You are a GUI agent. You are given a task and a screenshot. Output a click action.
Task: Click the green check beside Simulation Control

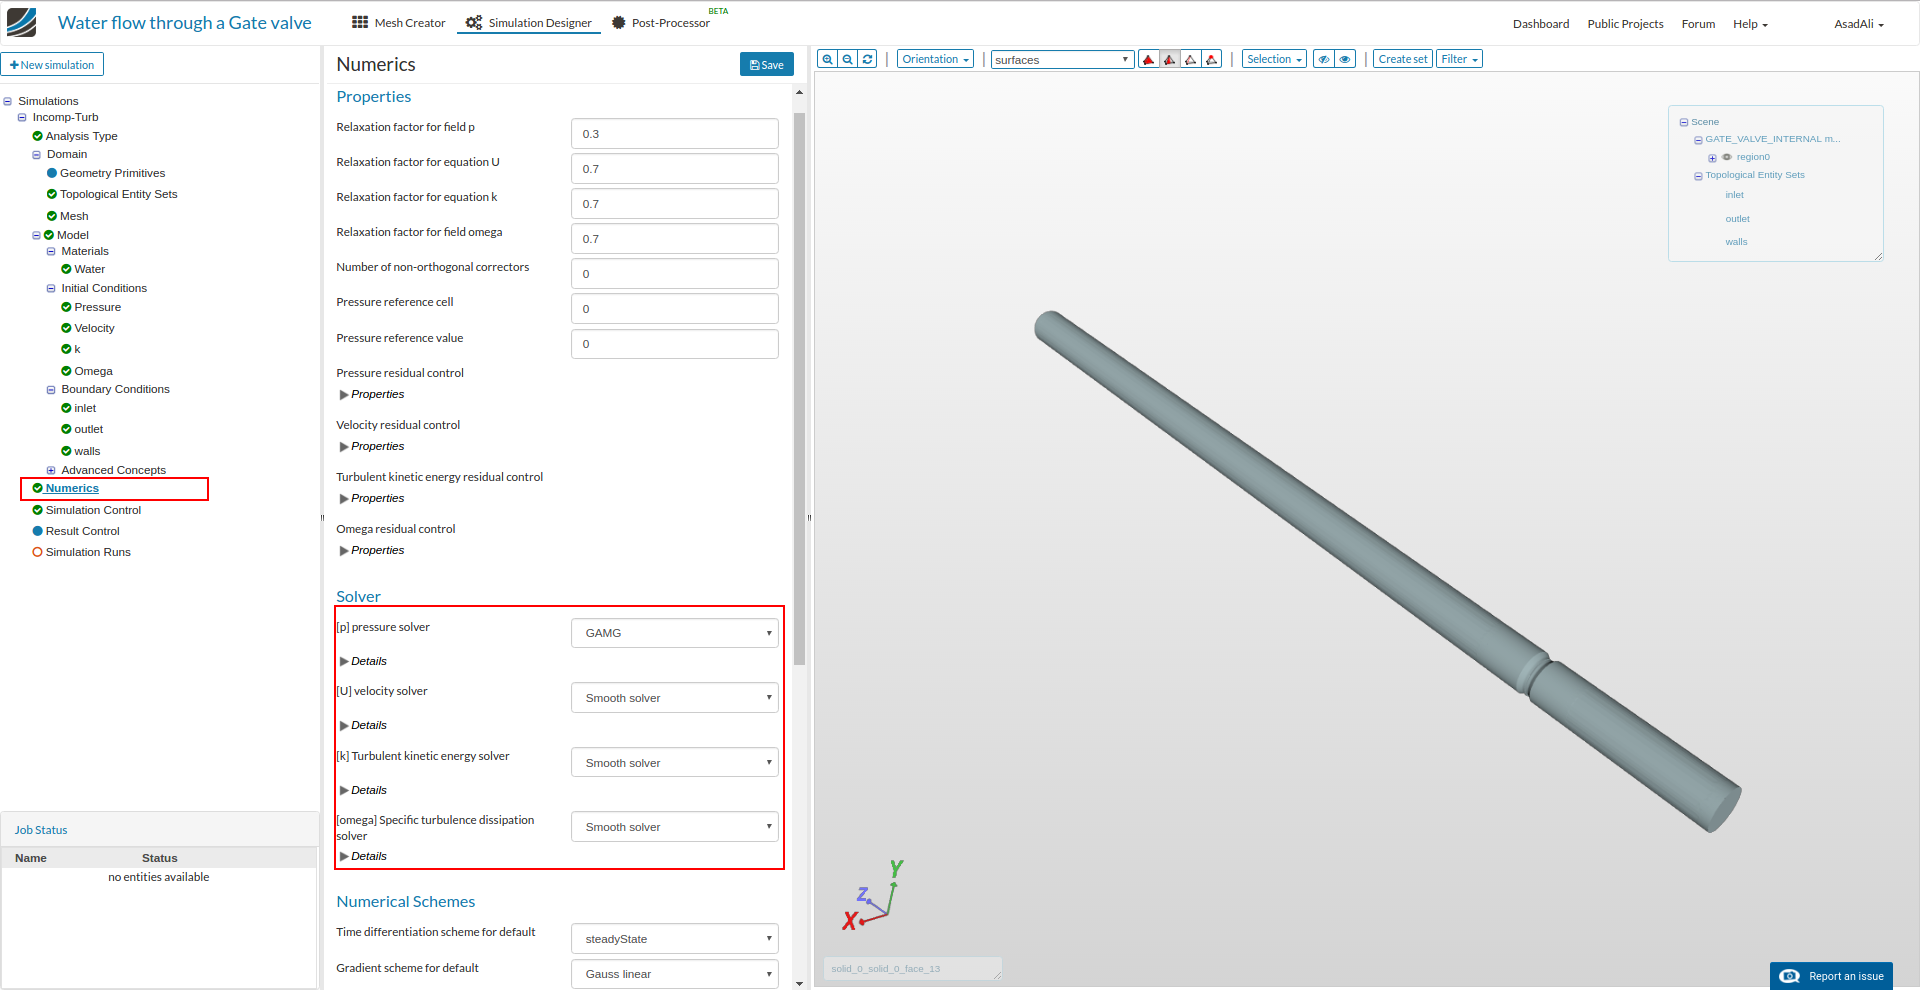38,510
